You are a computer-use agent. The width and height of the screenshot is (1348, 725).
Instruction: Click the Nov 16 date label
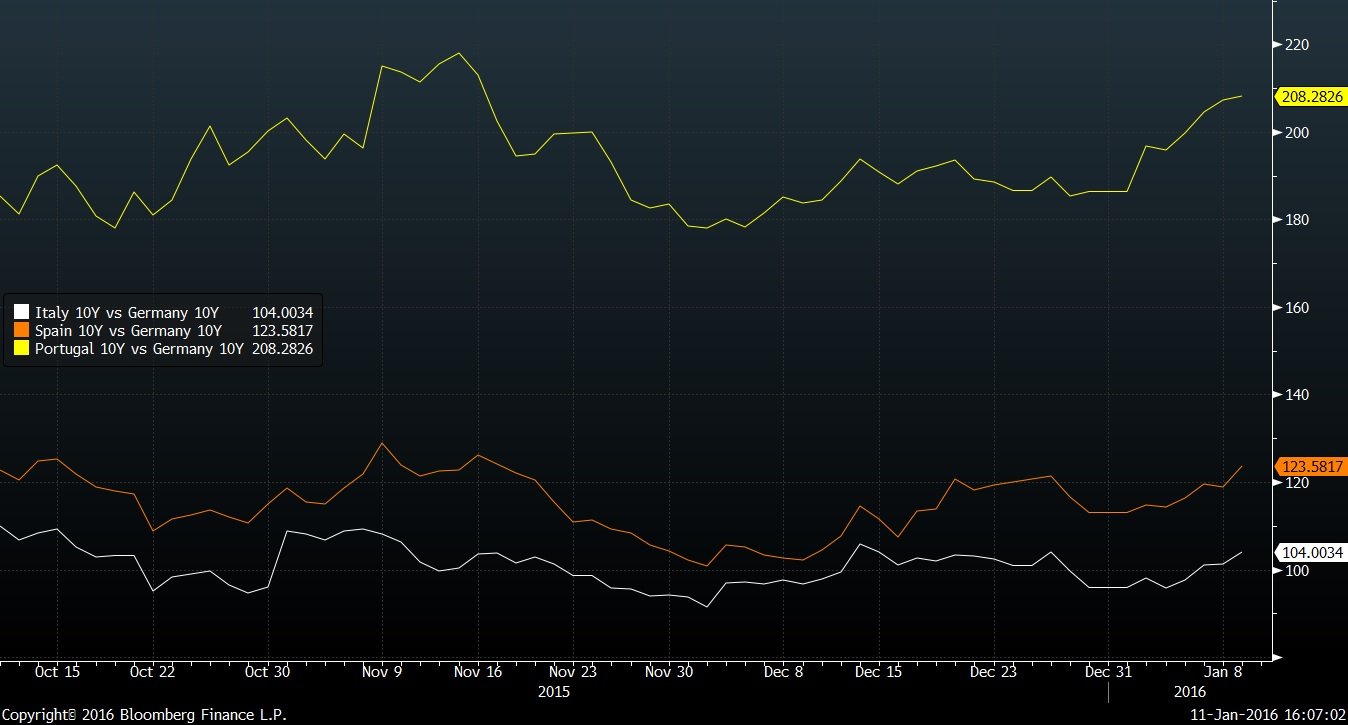(478, 672)
